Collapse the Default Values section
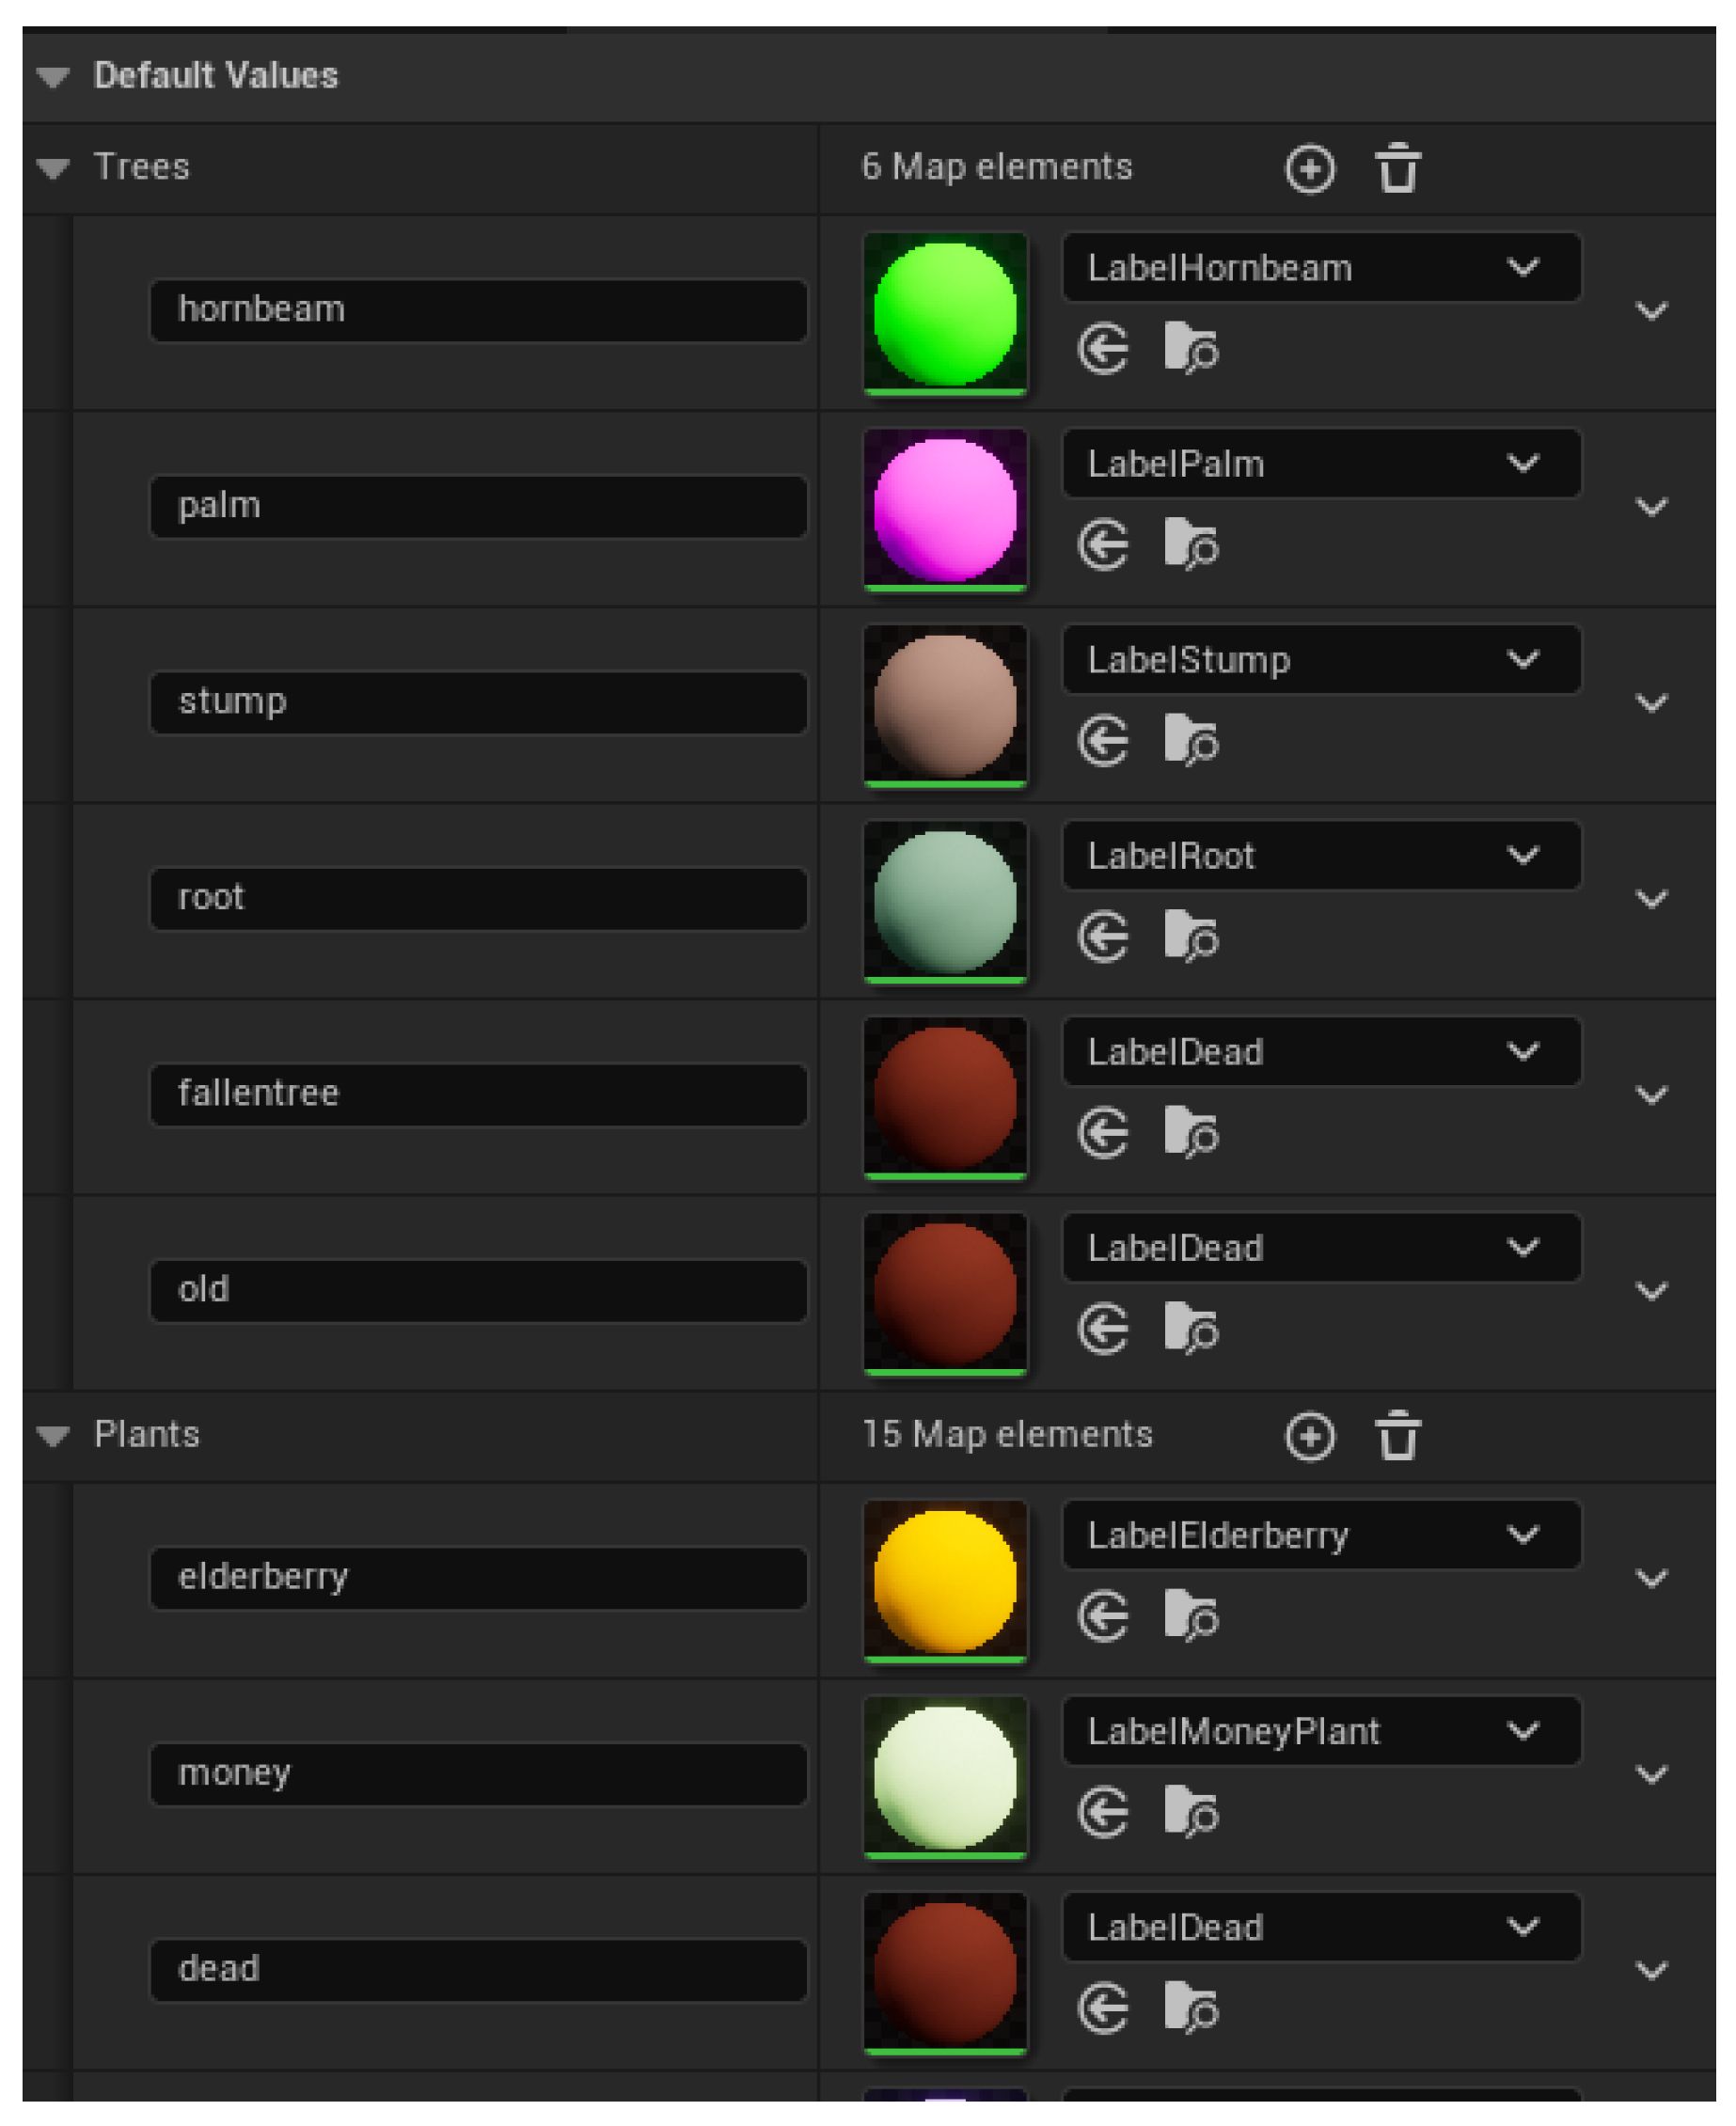The height and width of the screenshot is (2126, 1736). 53,76
